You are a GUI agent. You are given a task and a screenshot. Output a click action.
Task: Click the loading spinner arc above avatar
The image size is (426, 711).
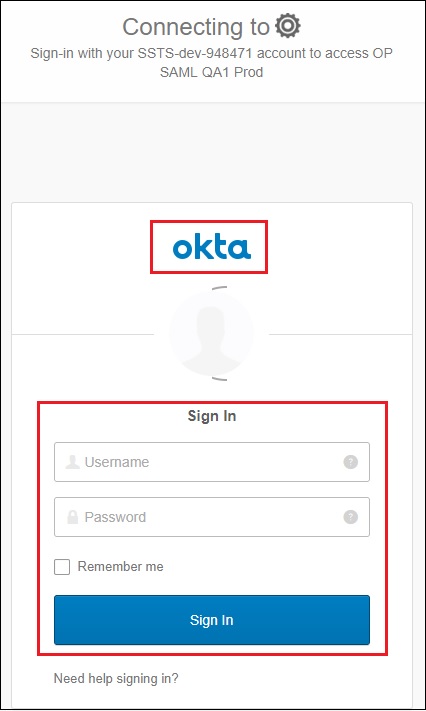pos(220,288)
